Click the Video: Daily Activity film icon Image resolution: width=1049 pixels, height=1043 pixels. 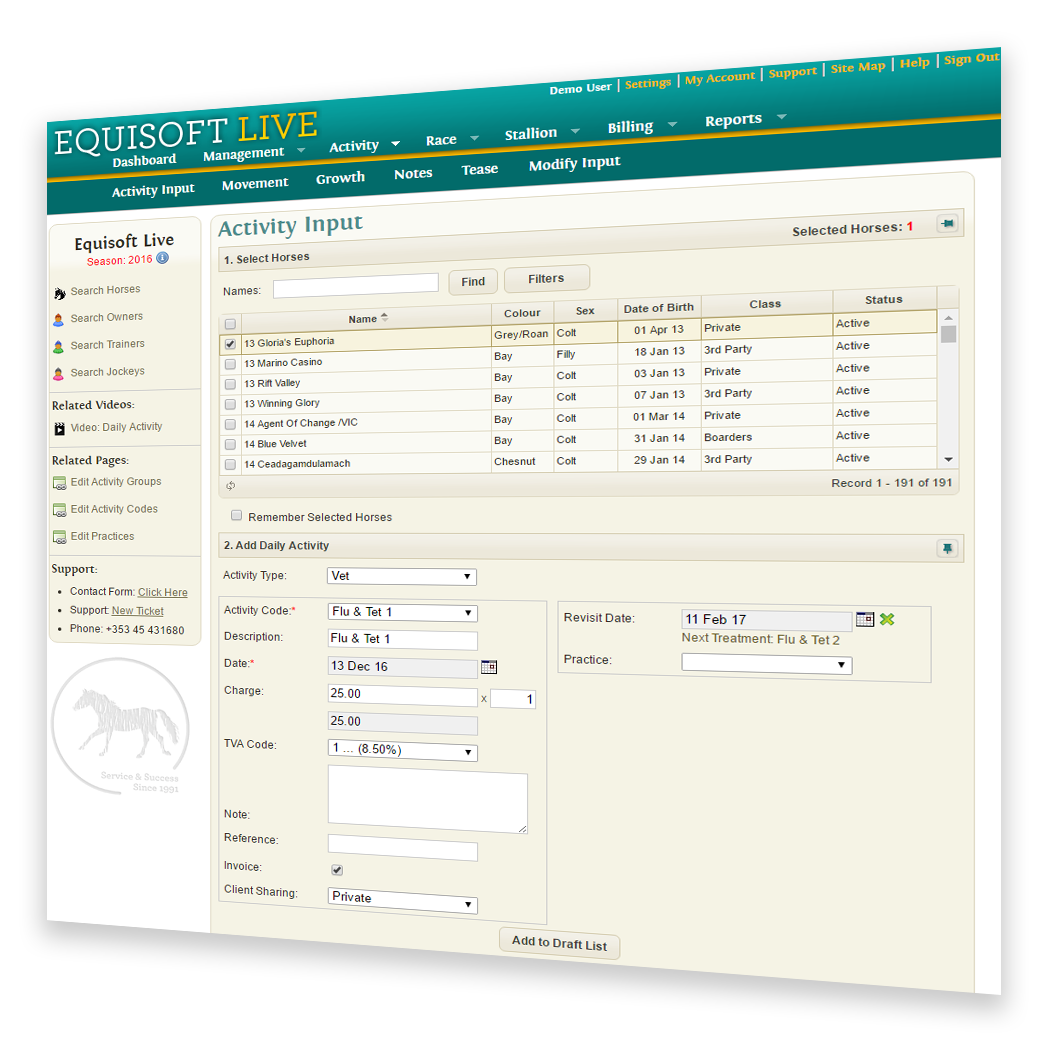[x=60, y=429]
